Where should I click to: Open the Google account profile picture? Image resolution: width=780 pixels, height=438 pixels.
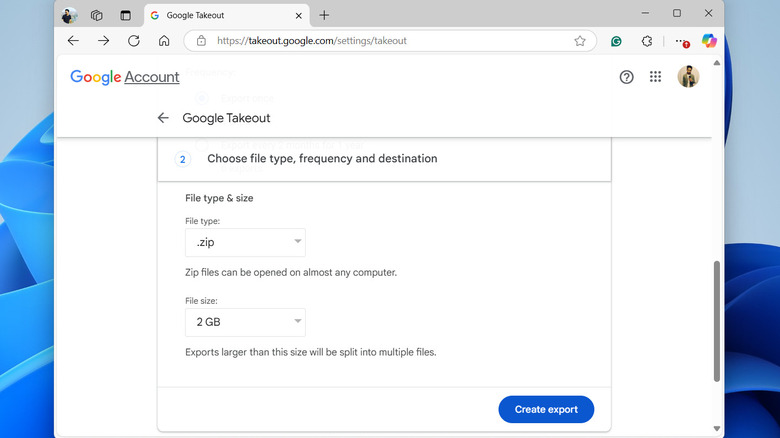[x=688, y=77]
